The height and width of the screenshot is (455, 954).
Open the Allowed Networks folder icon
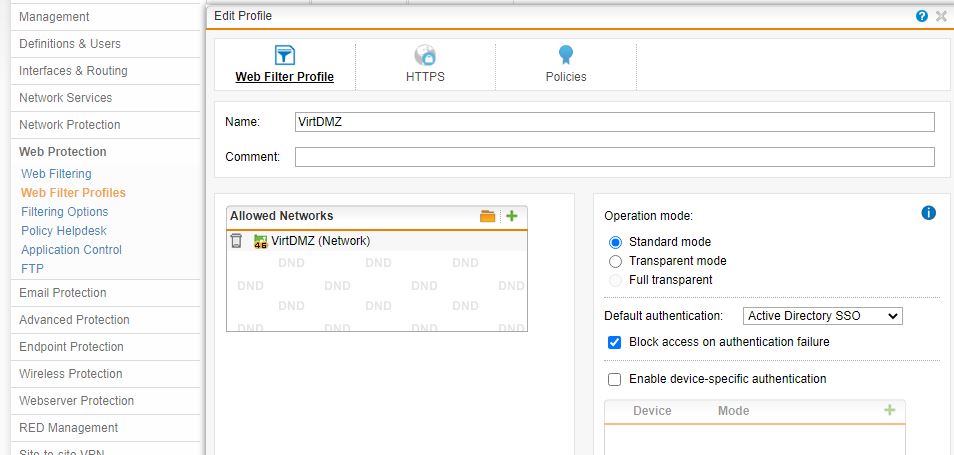pos(487,216)
